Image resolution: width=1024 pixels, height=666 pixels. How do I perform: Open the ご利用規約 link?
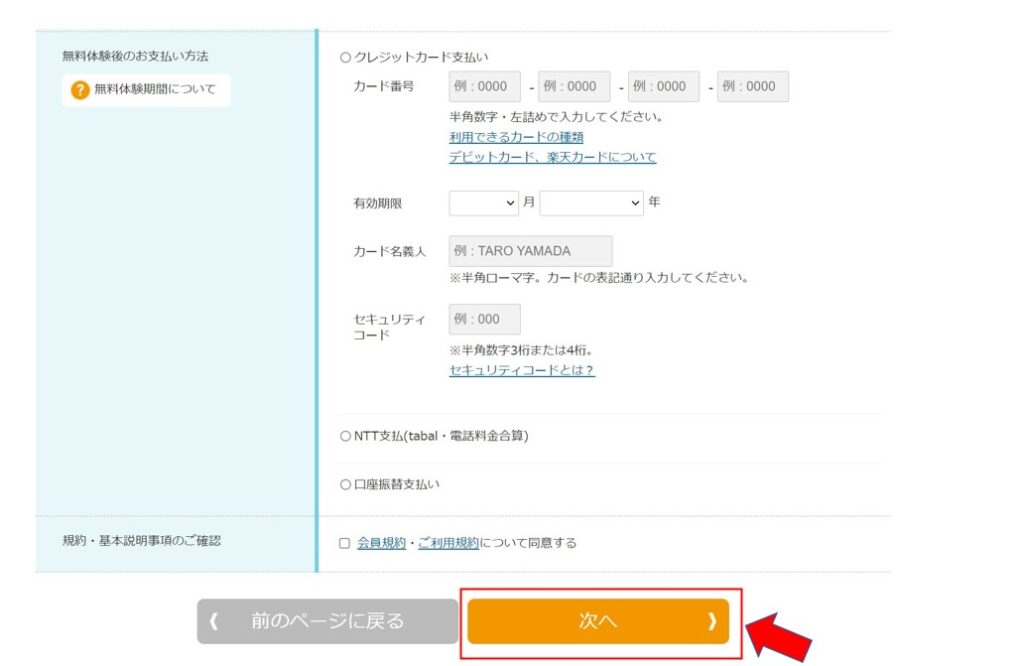pos(448,543)
